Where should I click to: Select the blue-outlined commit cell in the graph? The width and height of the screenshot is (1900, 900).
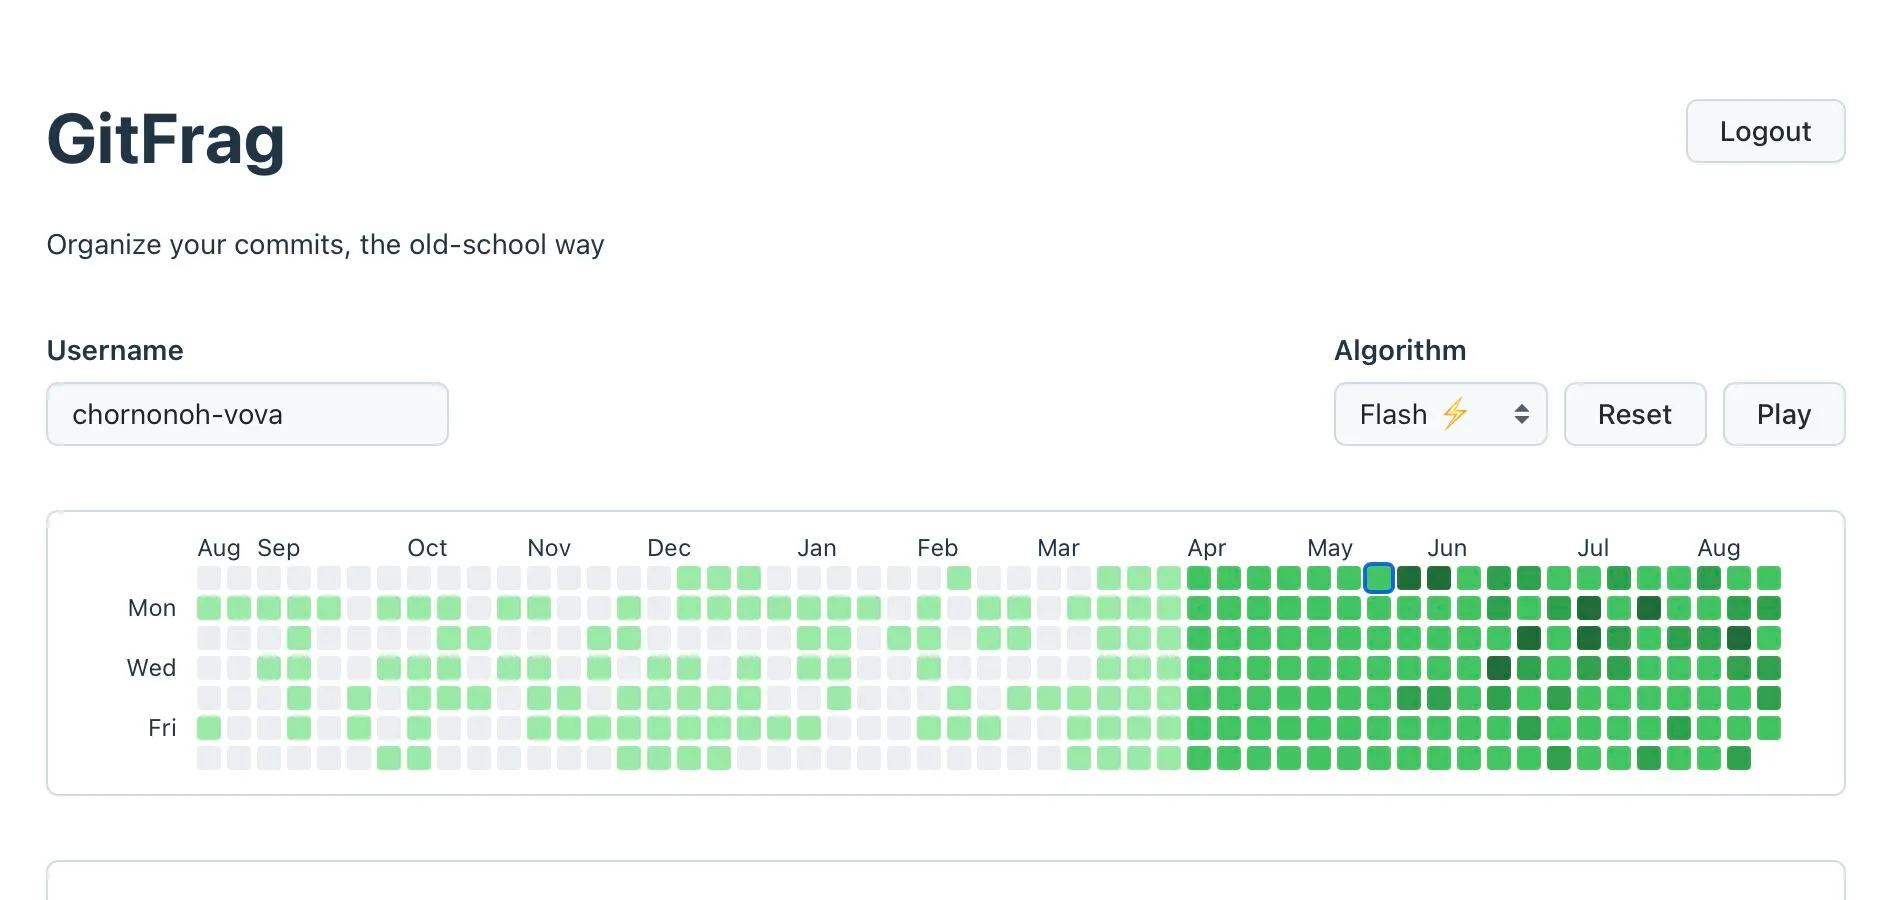click(x=1379, y=578)
